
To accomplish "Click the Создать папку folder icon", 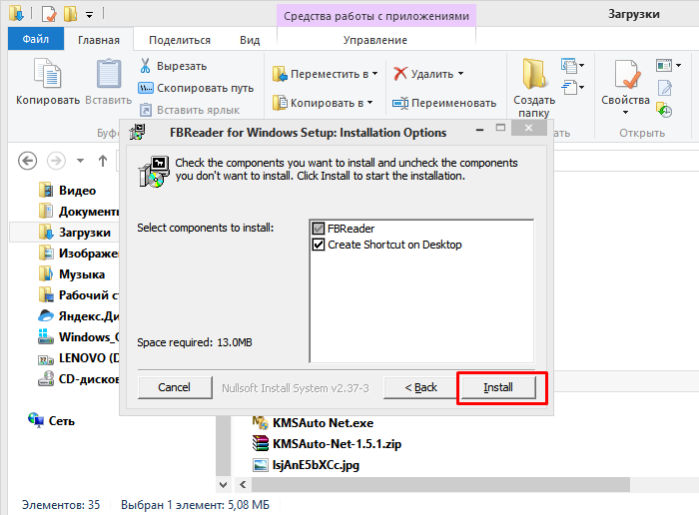I will tap(534, 74).
